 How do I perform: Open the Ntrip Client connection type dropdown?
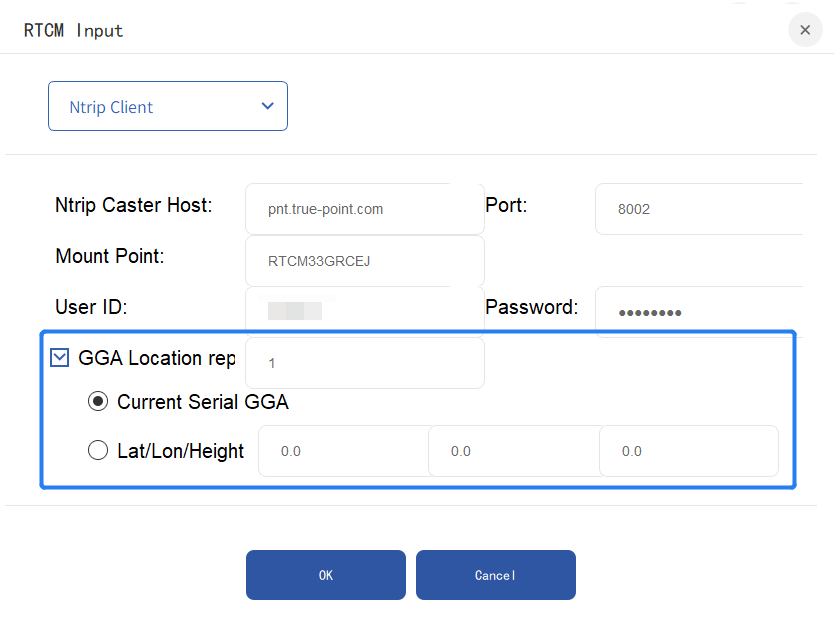[x=167, y=106]
